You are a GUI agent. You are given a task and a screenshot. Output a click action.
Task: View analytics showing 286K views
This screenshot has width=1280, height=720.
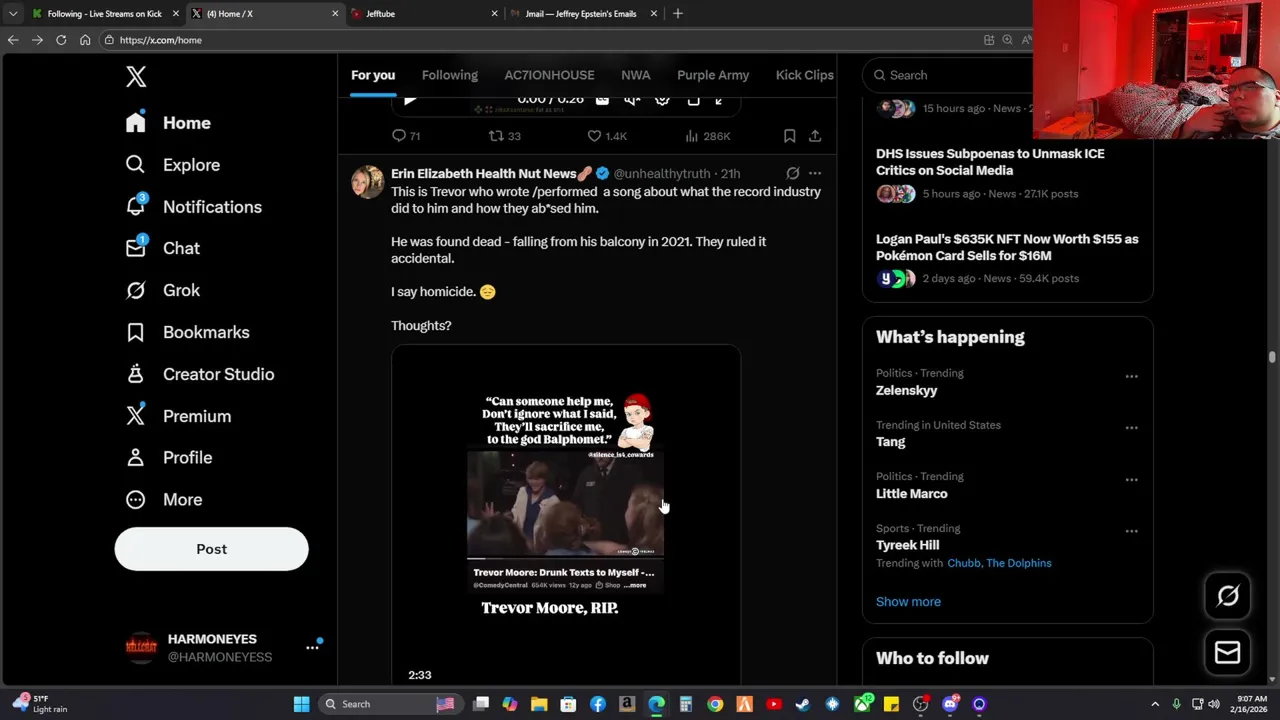pos(707,136)
